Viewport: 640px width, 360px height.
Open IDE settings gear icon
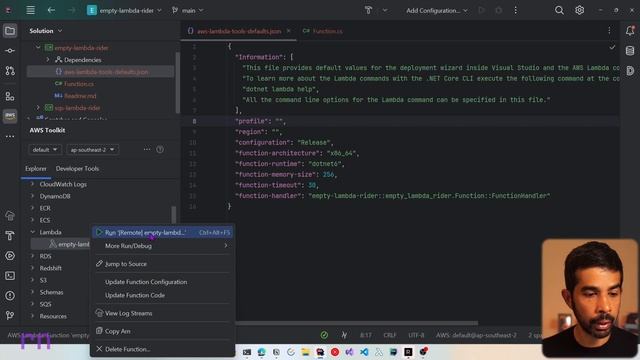[x=580, y=10]
